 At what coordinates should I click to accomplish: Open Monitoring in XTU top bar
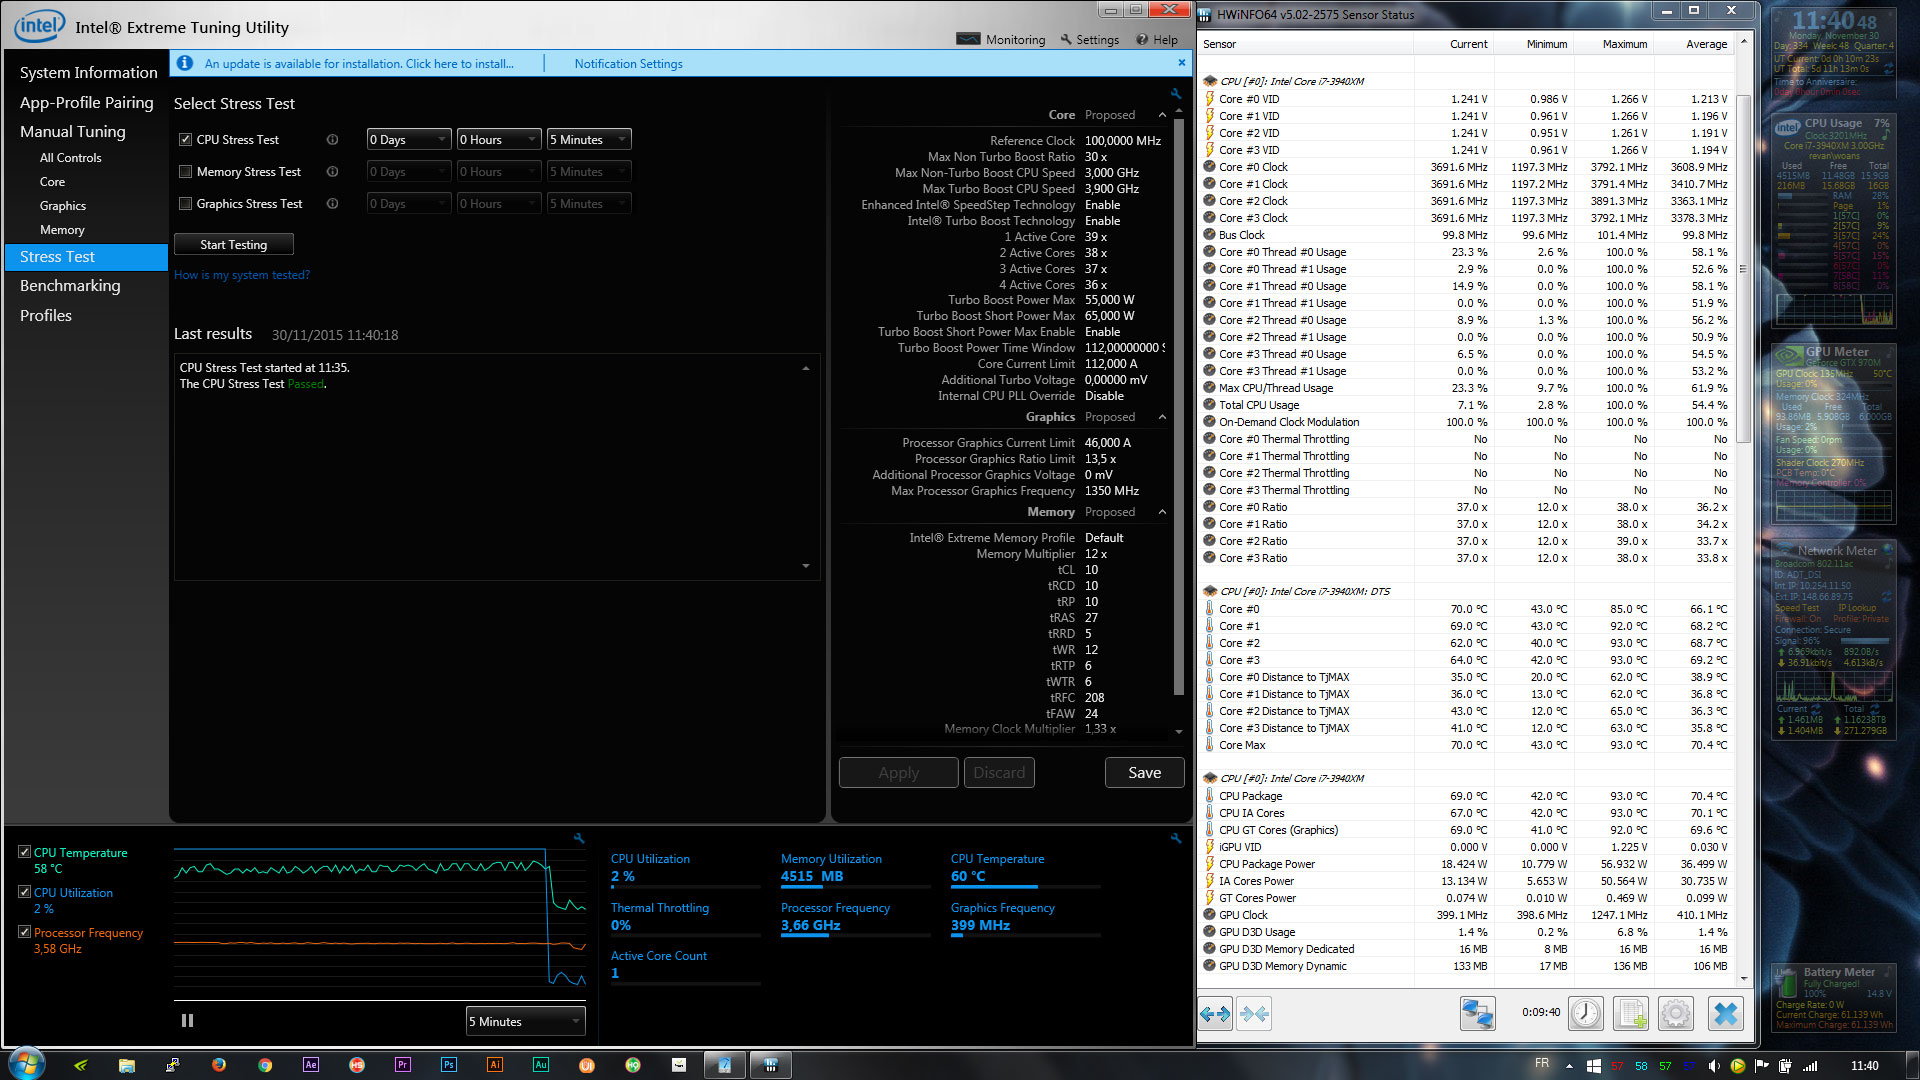pos(1001,40)
